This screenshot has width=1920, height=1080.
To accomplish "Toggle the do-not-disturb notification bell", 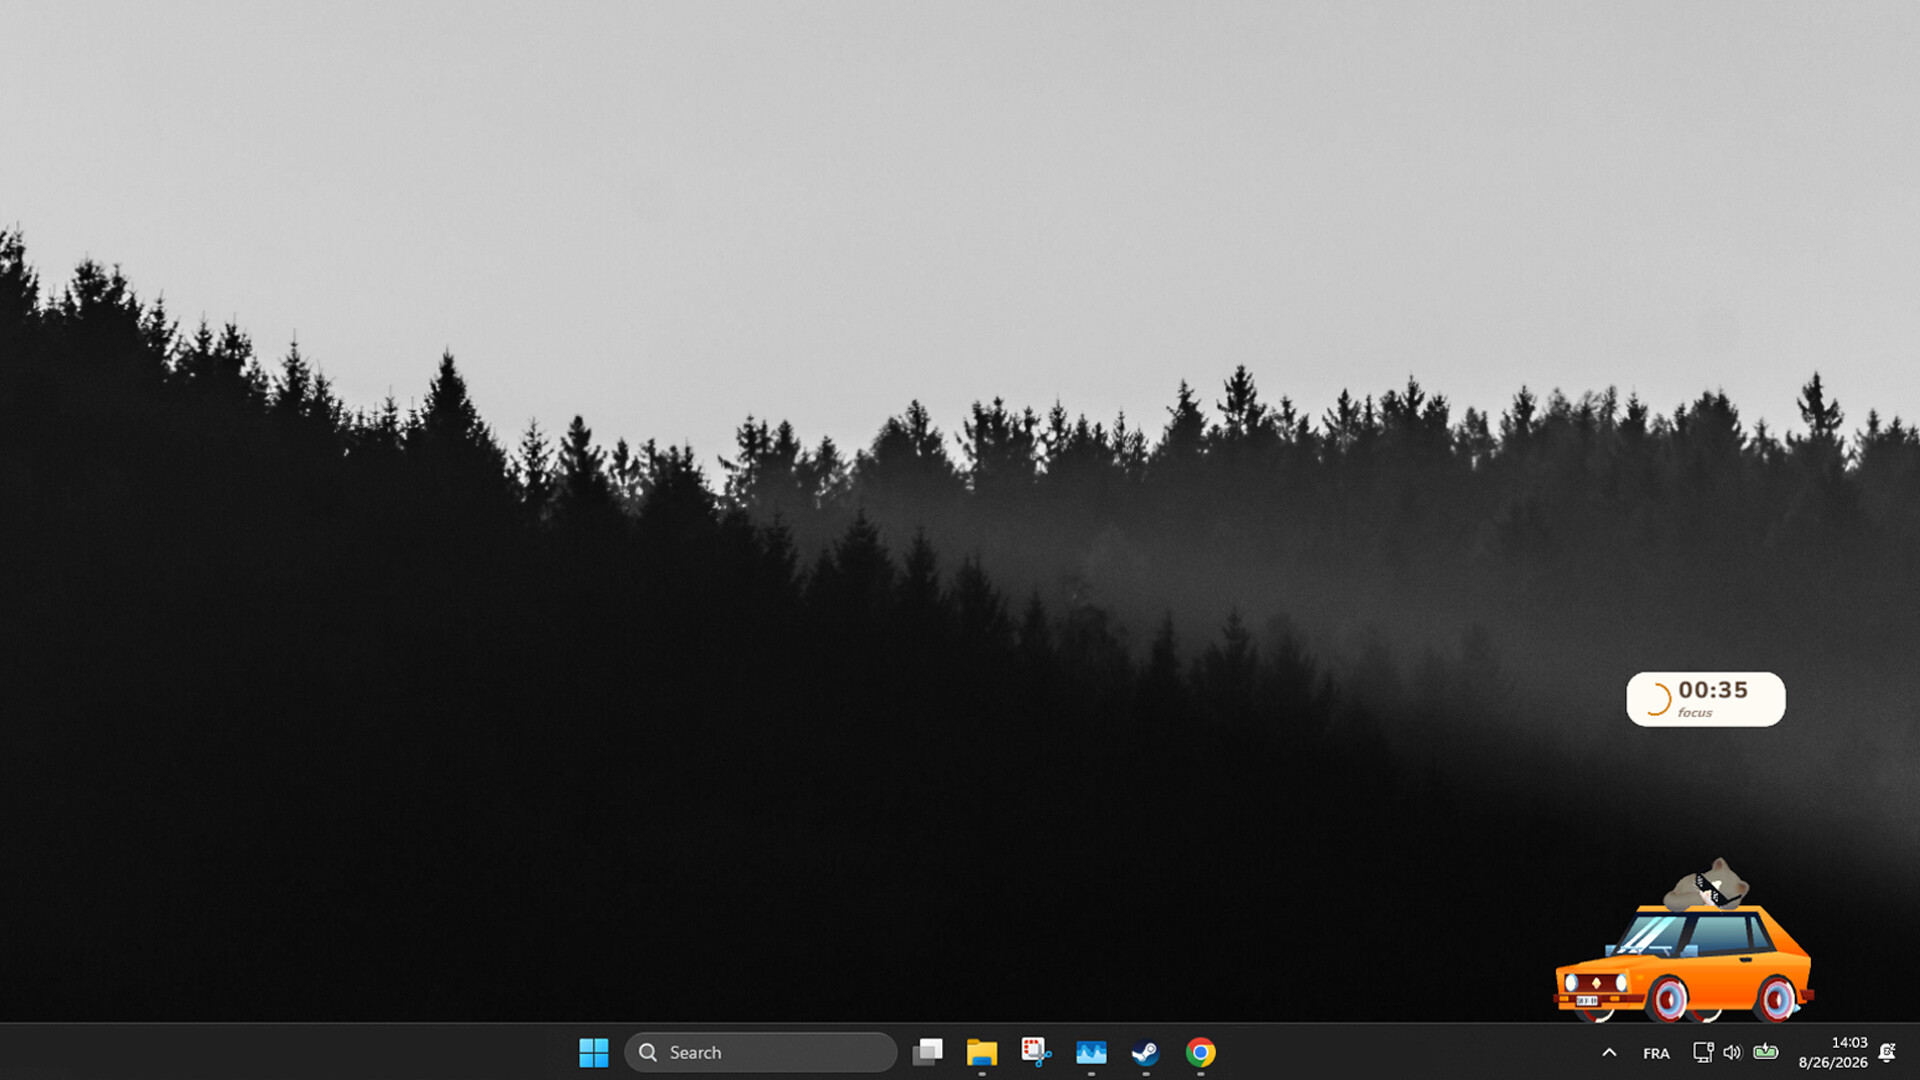I will click(1887, 1052).
